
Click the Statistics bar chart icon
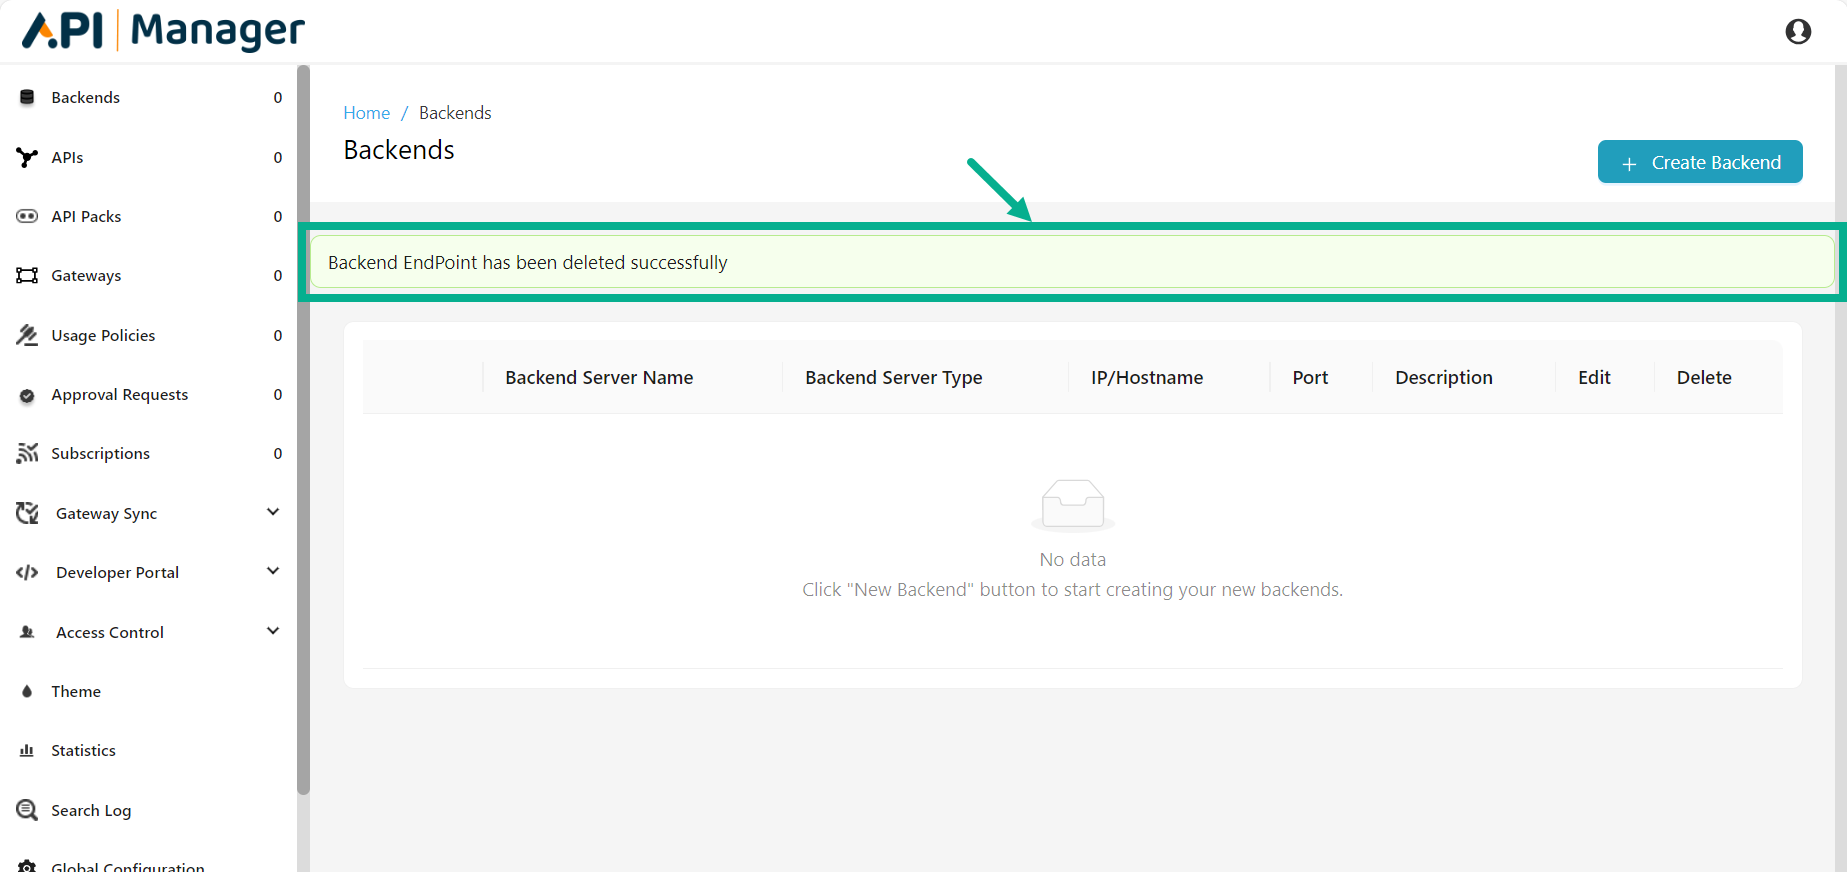(x=27, y=750)
